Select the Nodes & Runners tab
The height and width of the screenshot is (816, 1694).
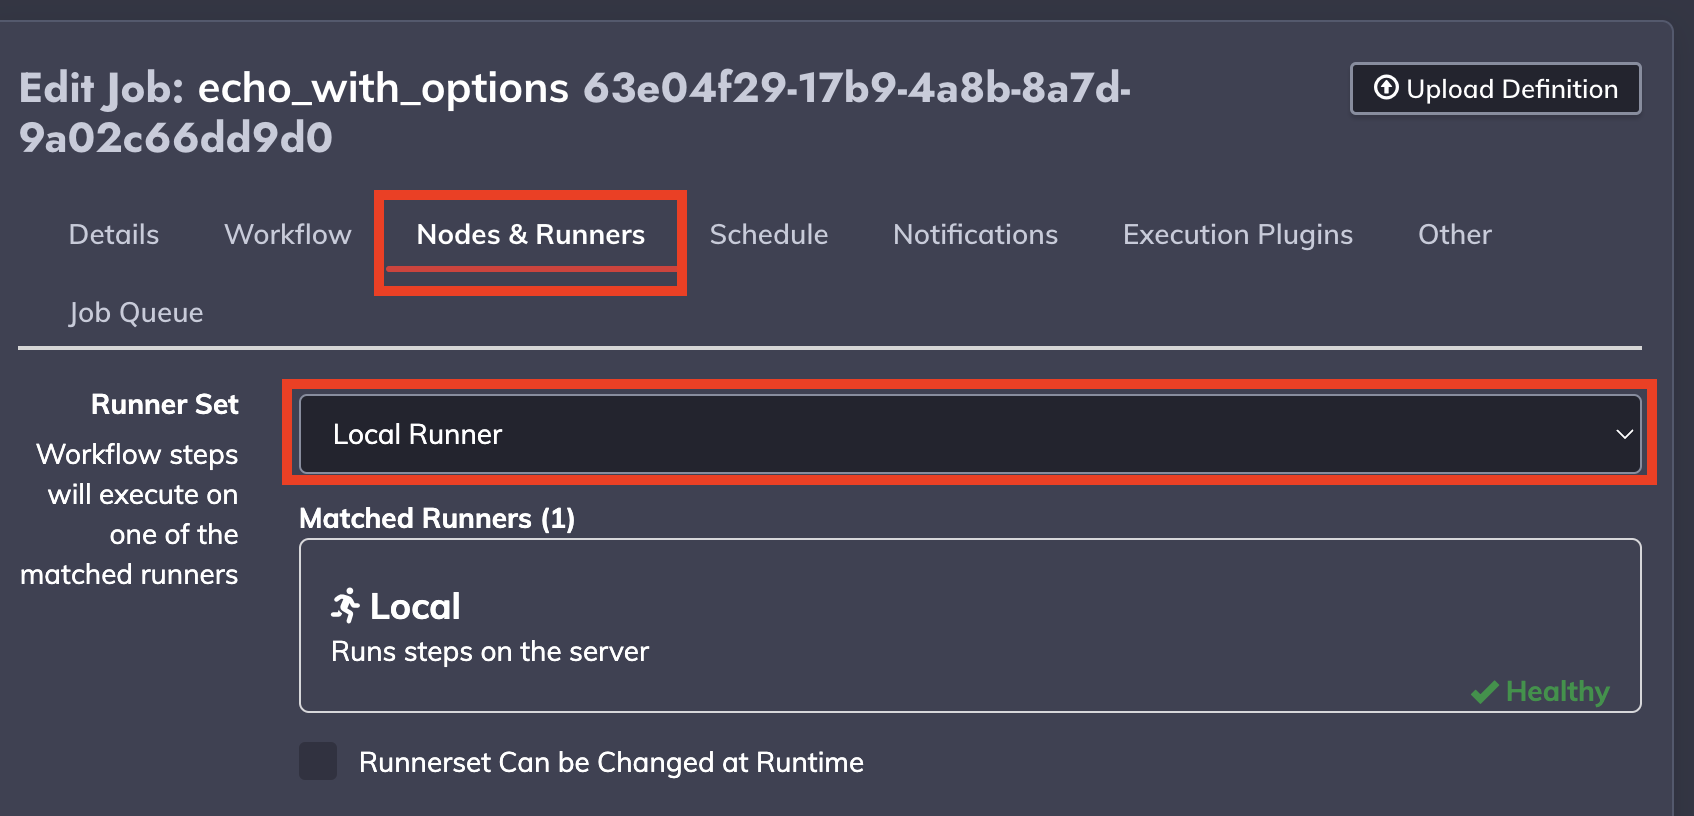pos(531,234)
